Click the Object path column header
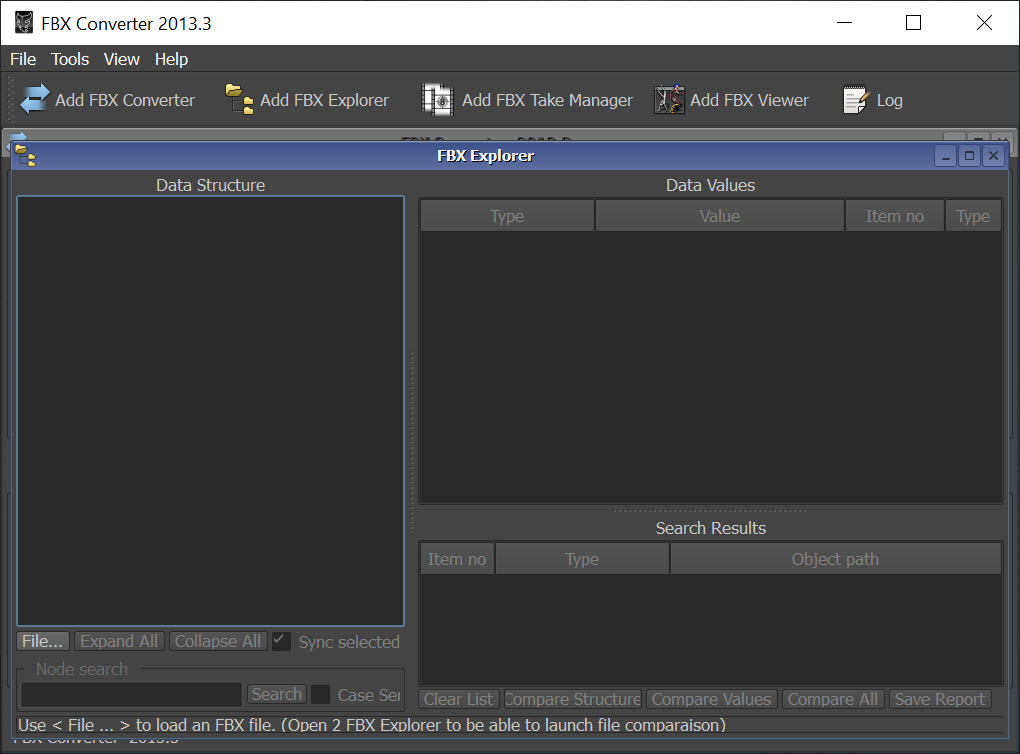This screenshot has width=1020, height=754. 835,559
